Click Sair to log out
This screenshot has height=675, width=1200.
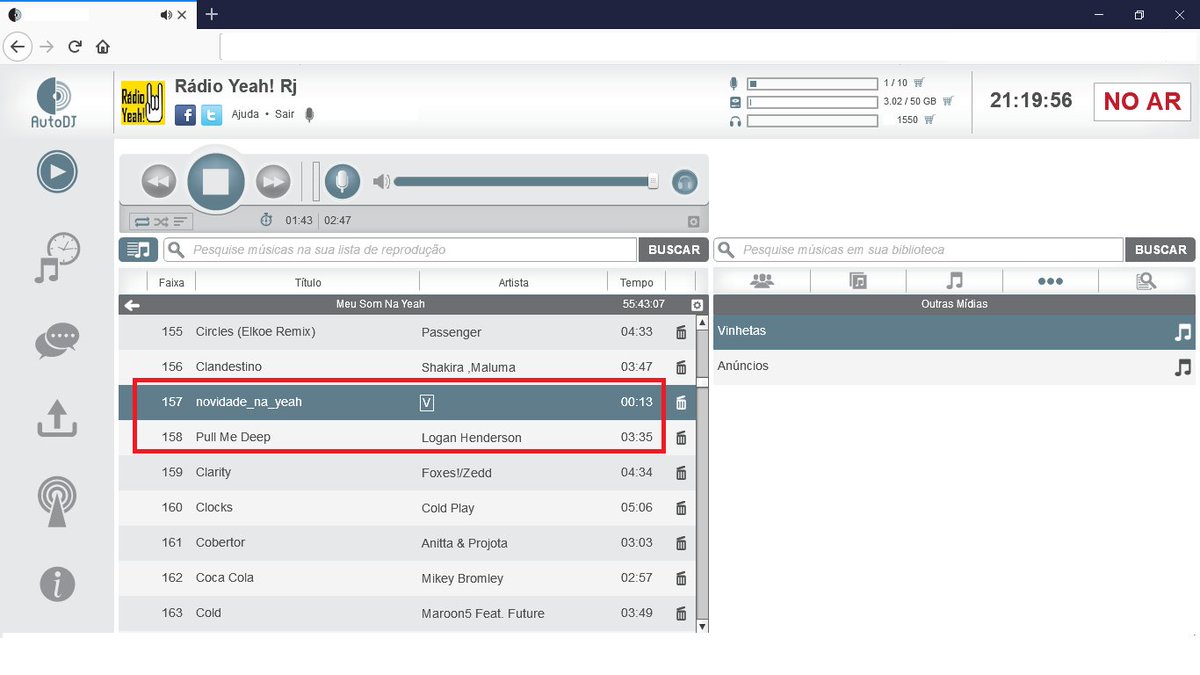click(x=285, y=114)
